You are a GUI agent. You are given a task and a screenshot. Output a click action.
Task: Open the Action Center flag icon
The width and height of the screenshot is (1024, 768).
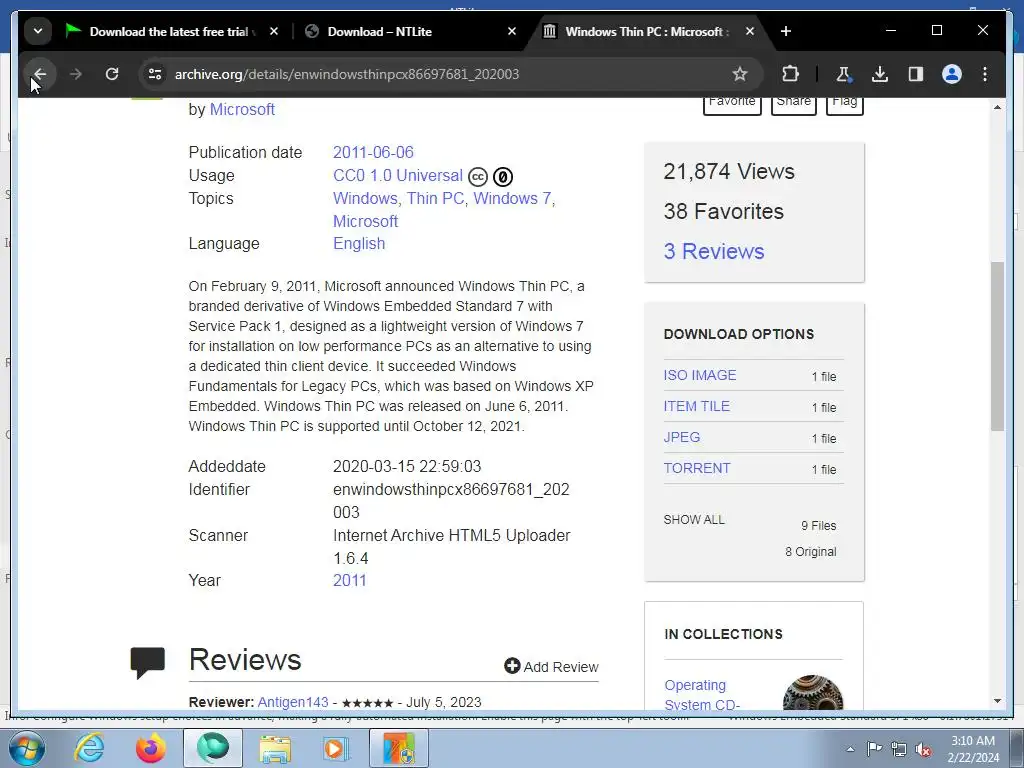click(x=874, y=749)
